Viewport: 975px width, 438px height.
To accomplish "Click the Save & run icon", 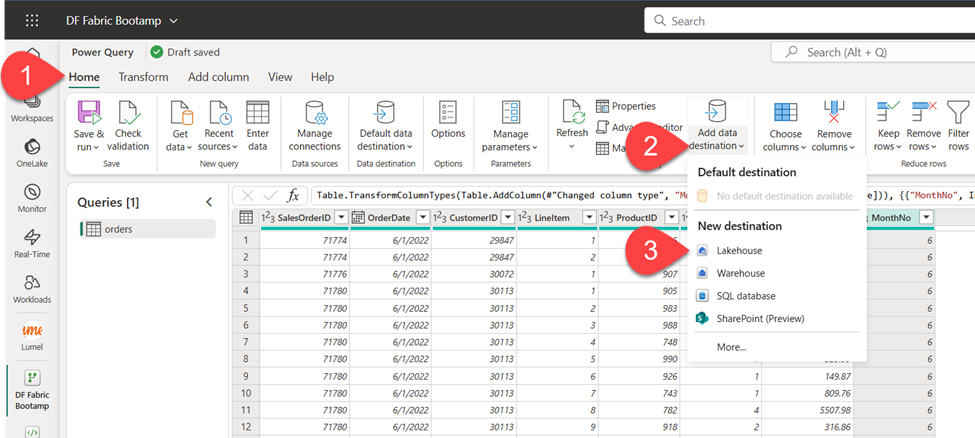I will point(89,113).
